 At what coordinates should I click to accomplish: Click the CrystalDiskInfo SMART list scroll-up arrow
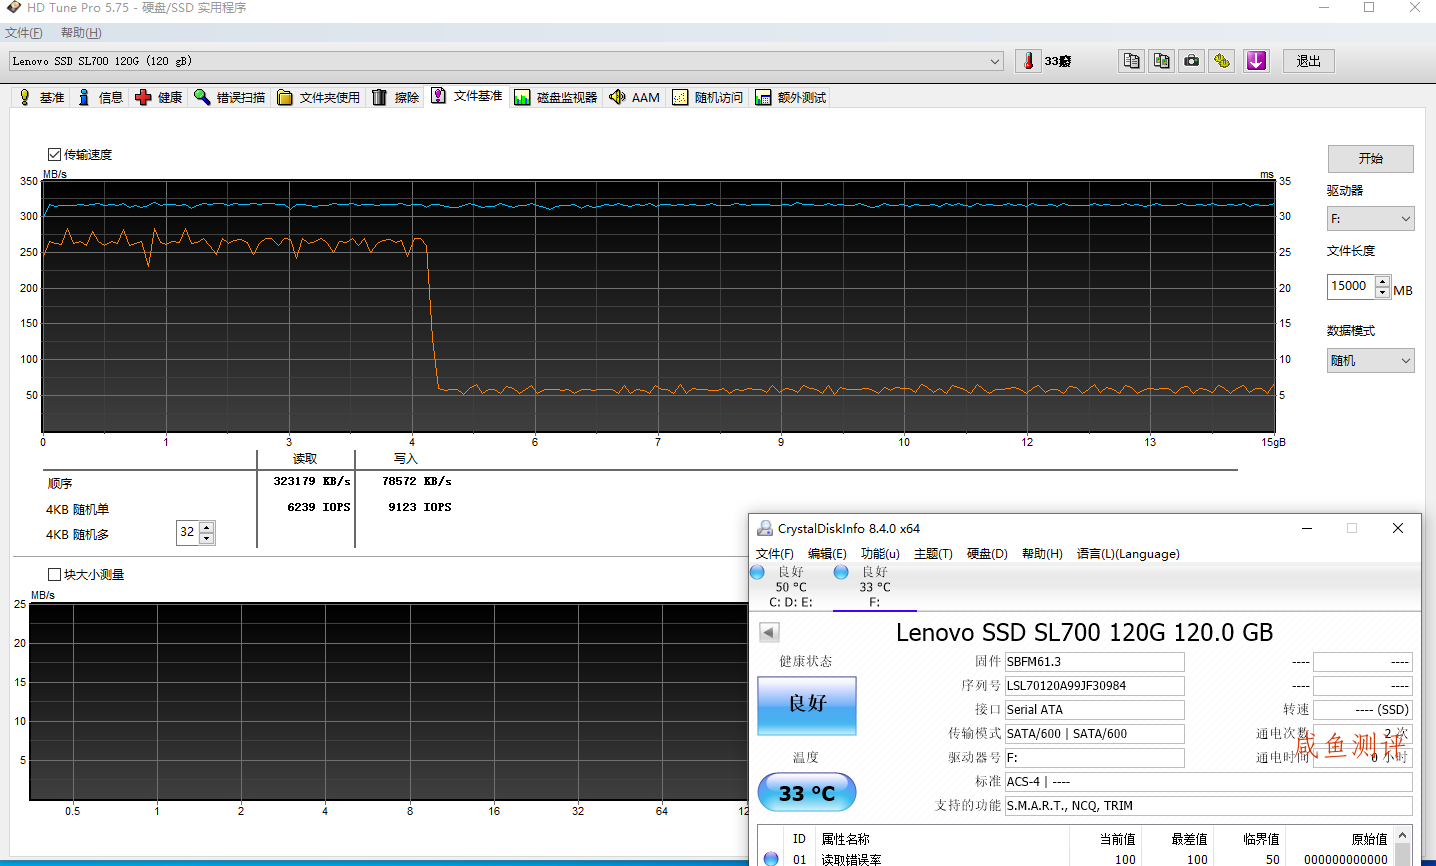pyautogui.click(x=1402, y=835)
